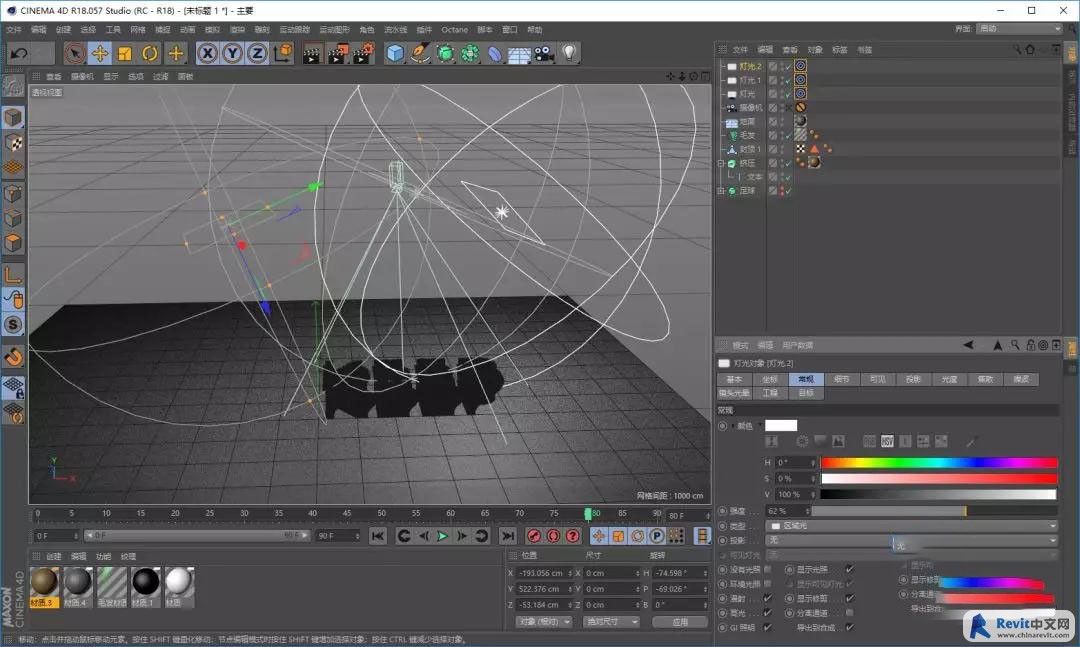
Task: Toggle the GI 照明 checkbox
Action: [x=767, y=627]
